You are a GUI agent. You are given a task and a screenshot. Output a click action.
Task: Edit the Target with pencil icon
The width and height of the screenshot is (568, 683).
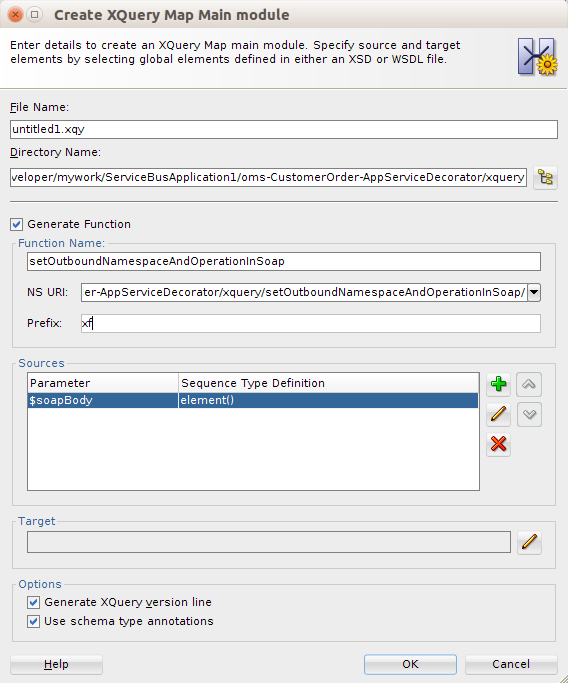coord(529,542)
